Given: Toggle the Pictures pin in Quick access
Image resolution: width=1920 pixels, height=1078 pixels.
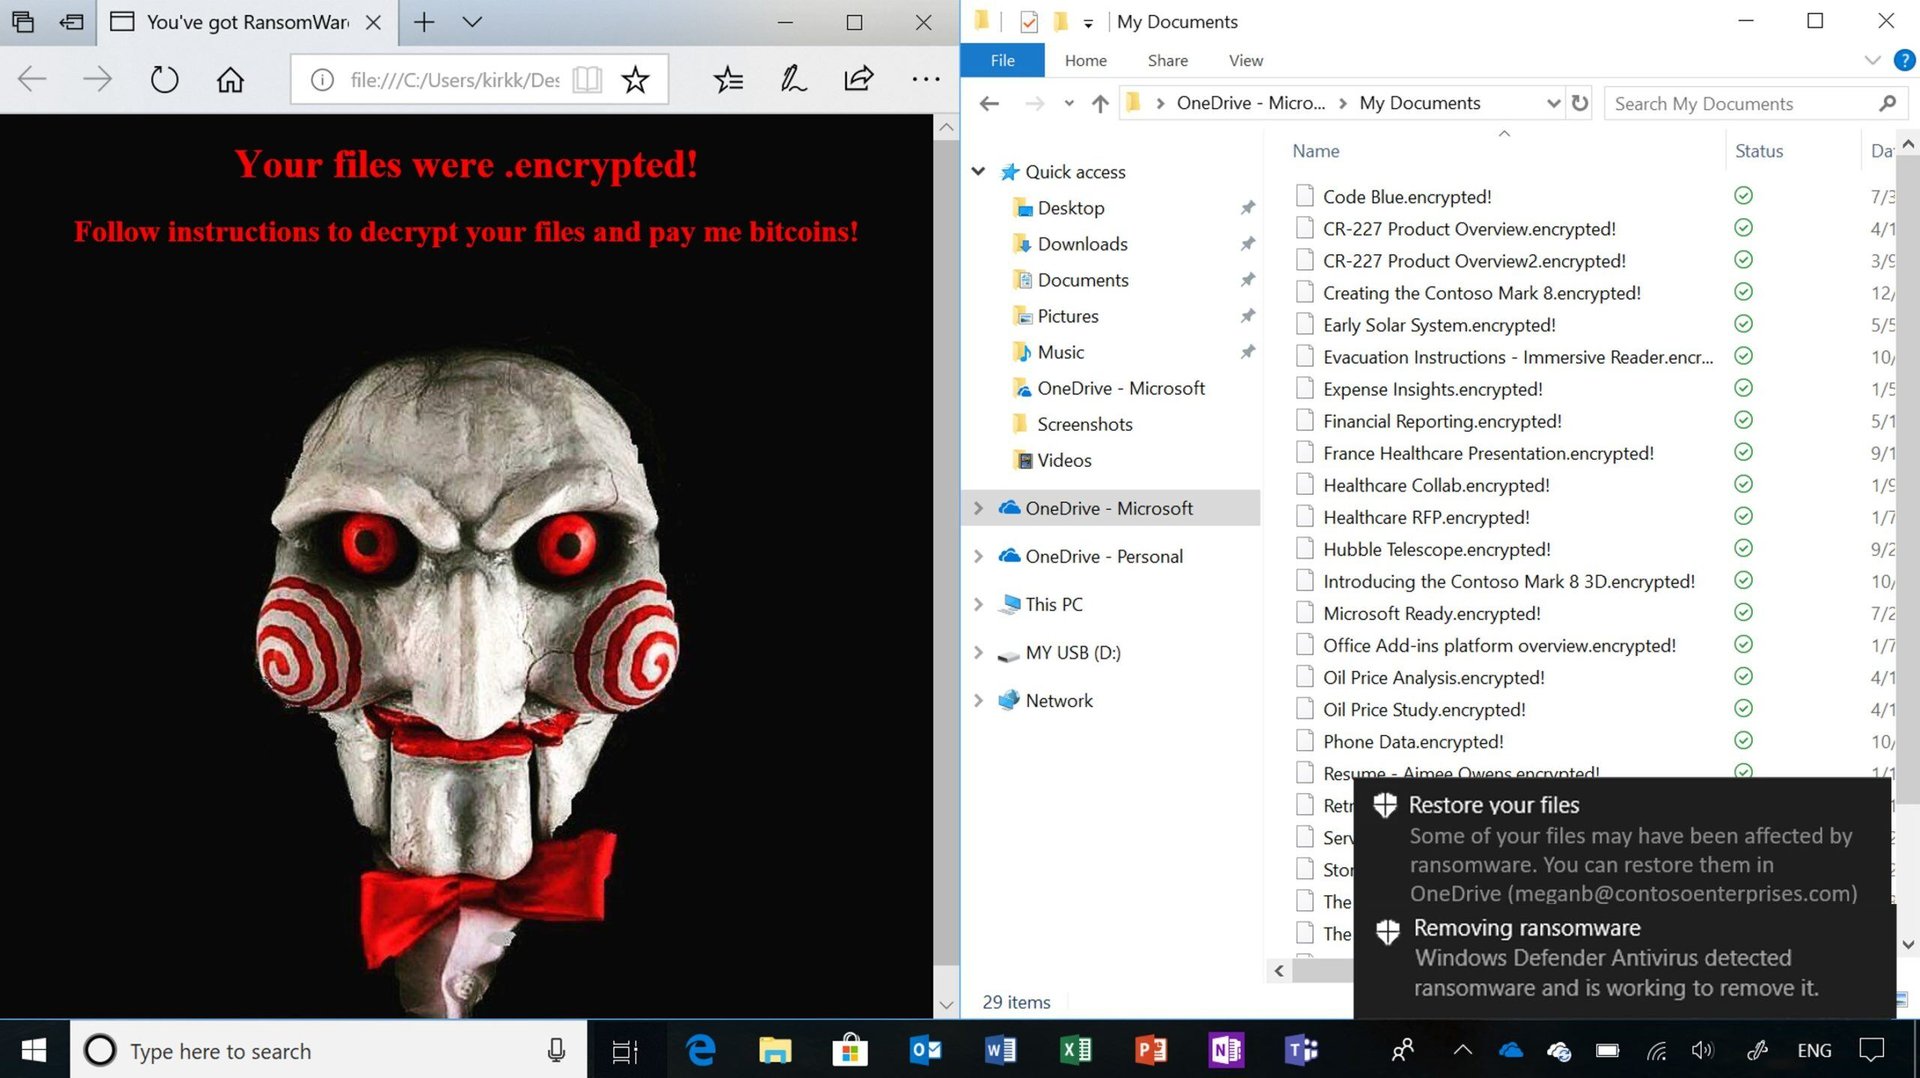Looking at the screenshot, I should click(1247, 315).
